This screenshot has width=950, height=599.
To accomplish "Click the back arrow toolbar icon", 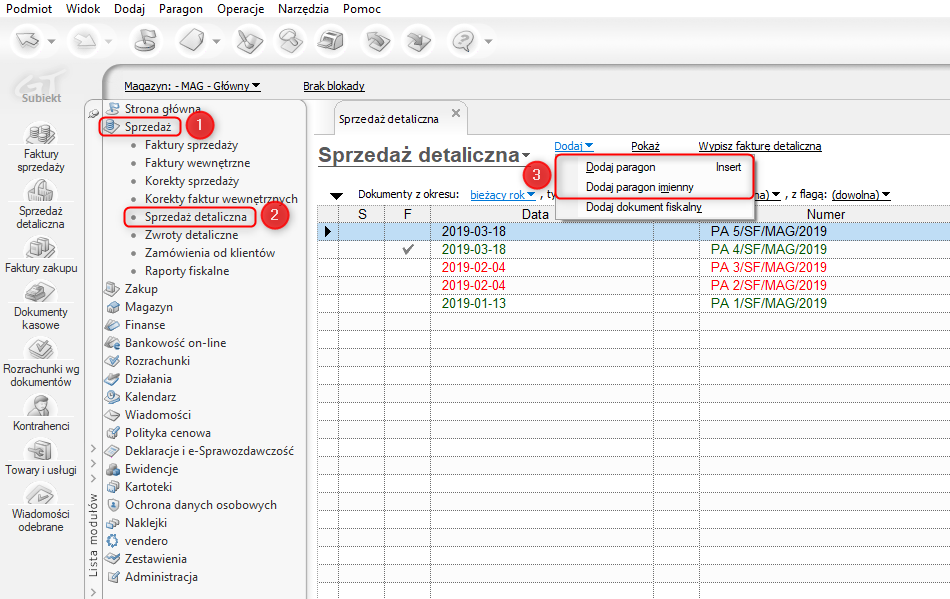I will (27, 41).
